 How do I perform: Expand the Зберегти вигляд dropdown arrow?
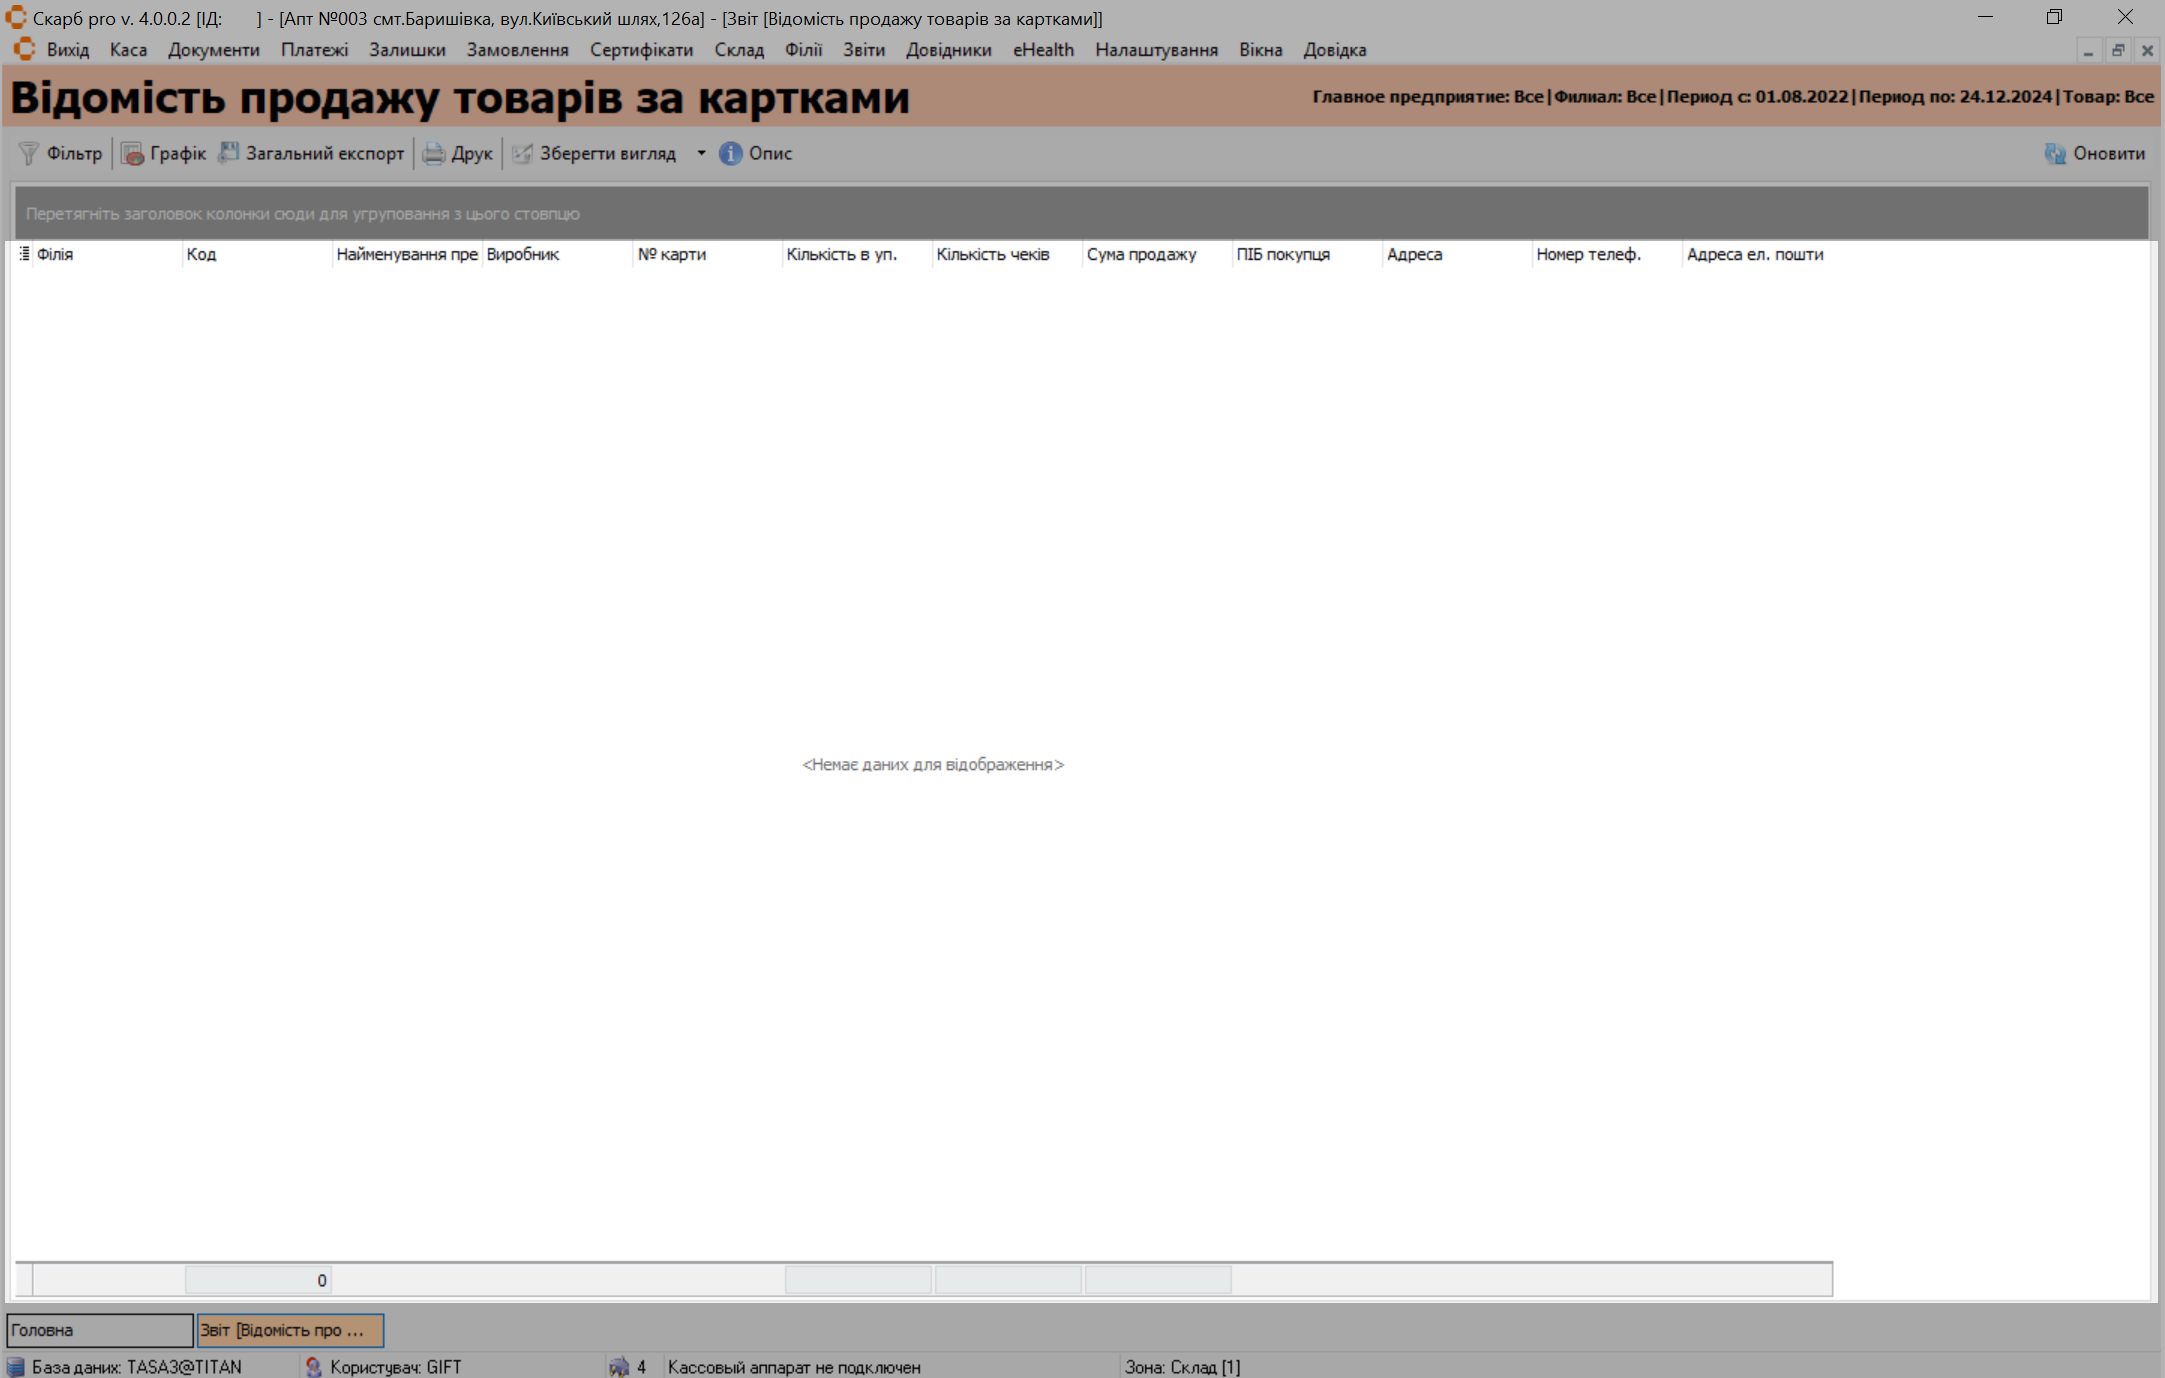[x=701, y=153]
